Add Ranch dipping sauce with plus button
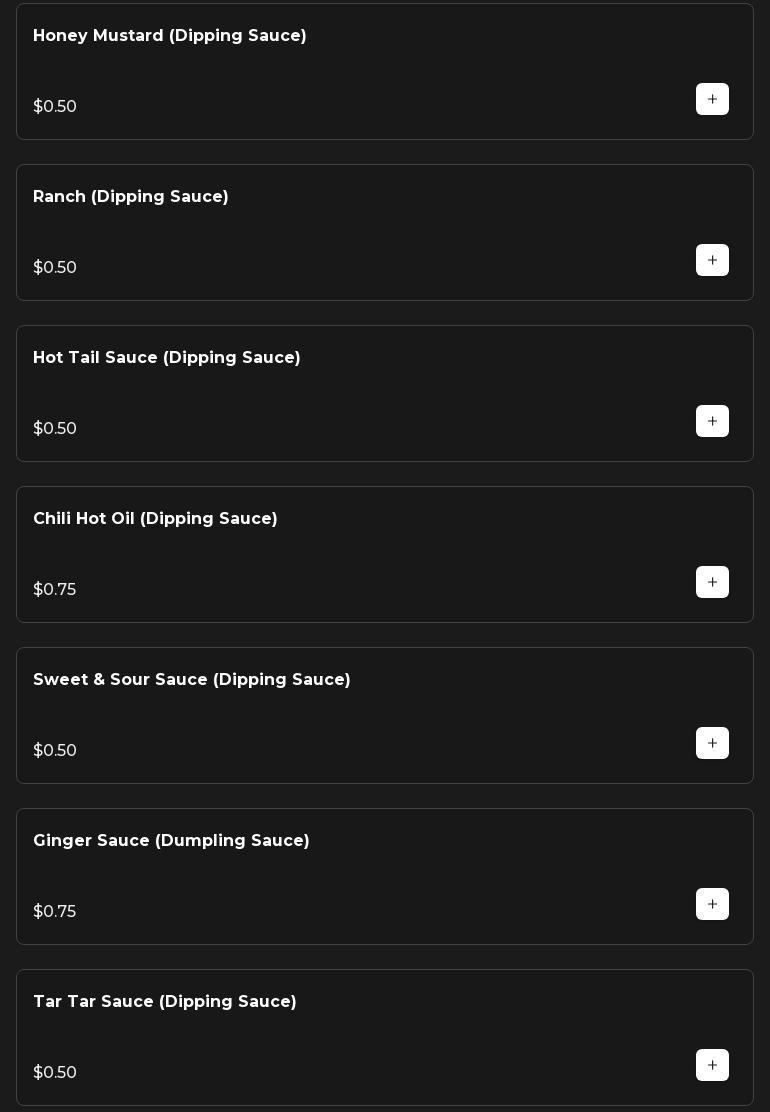This screenshot has height=1112, width=770. coord(712,260)
